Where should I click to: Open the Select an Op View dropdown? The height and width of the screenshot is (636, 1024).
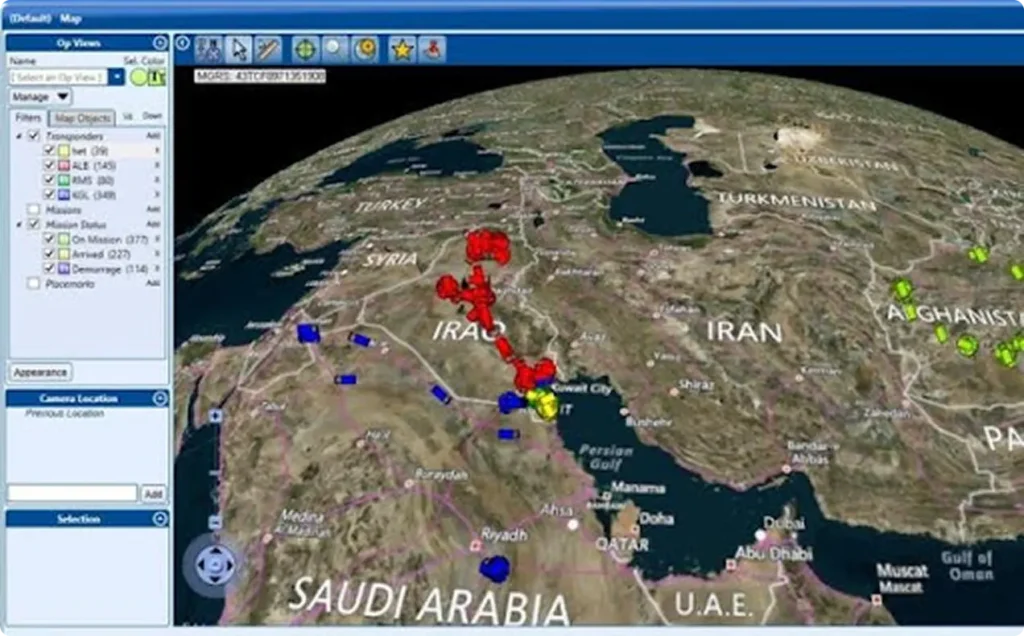tap(116, 77)
